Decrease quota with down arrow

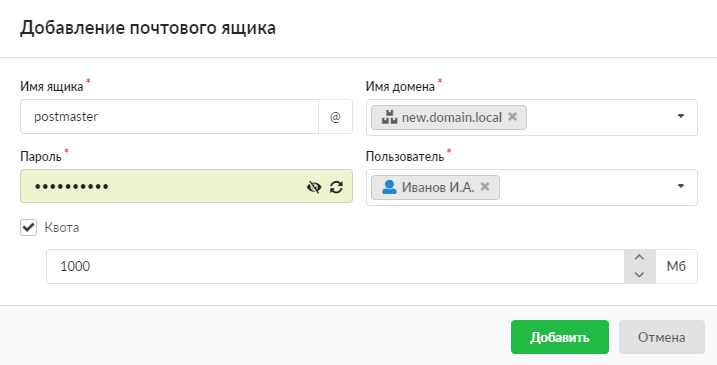tap(639, 274)
